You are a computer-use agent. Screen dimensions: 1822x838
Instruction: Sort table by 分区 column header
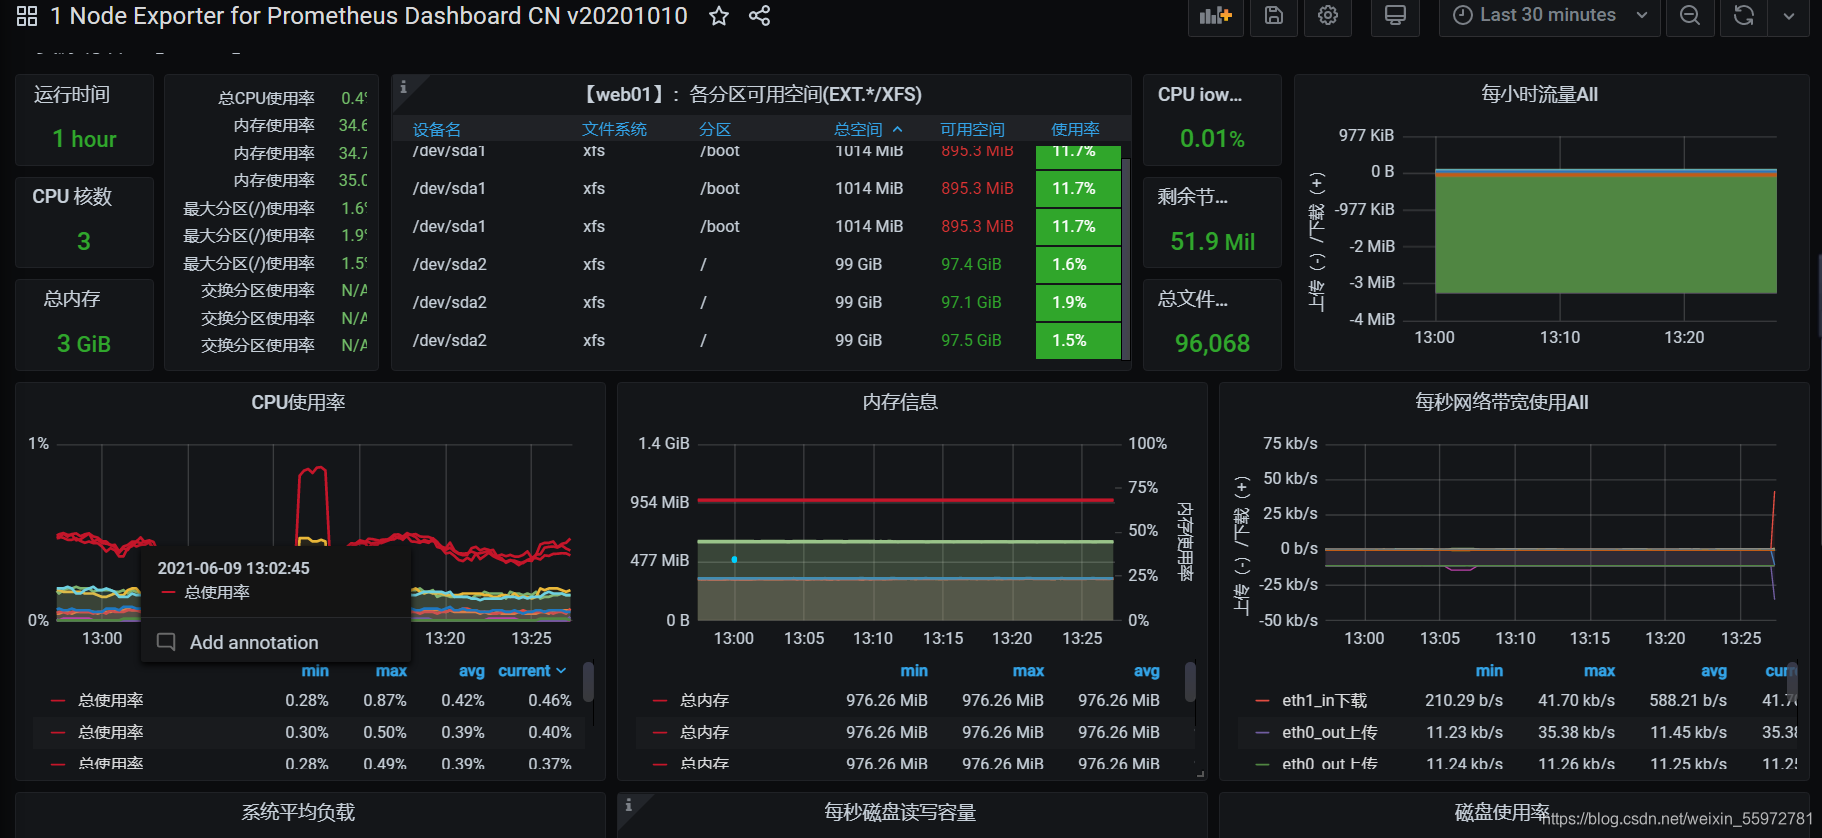click(x=715, y=129)
